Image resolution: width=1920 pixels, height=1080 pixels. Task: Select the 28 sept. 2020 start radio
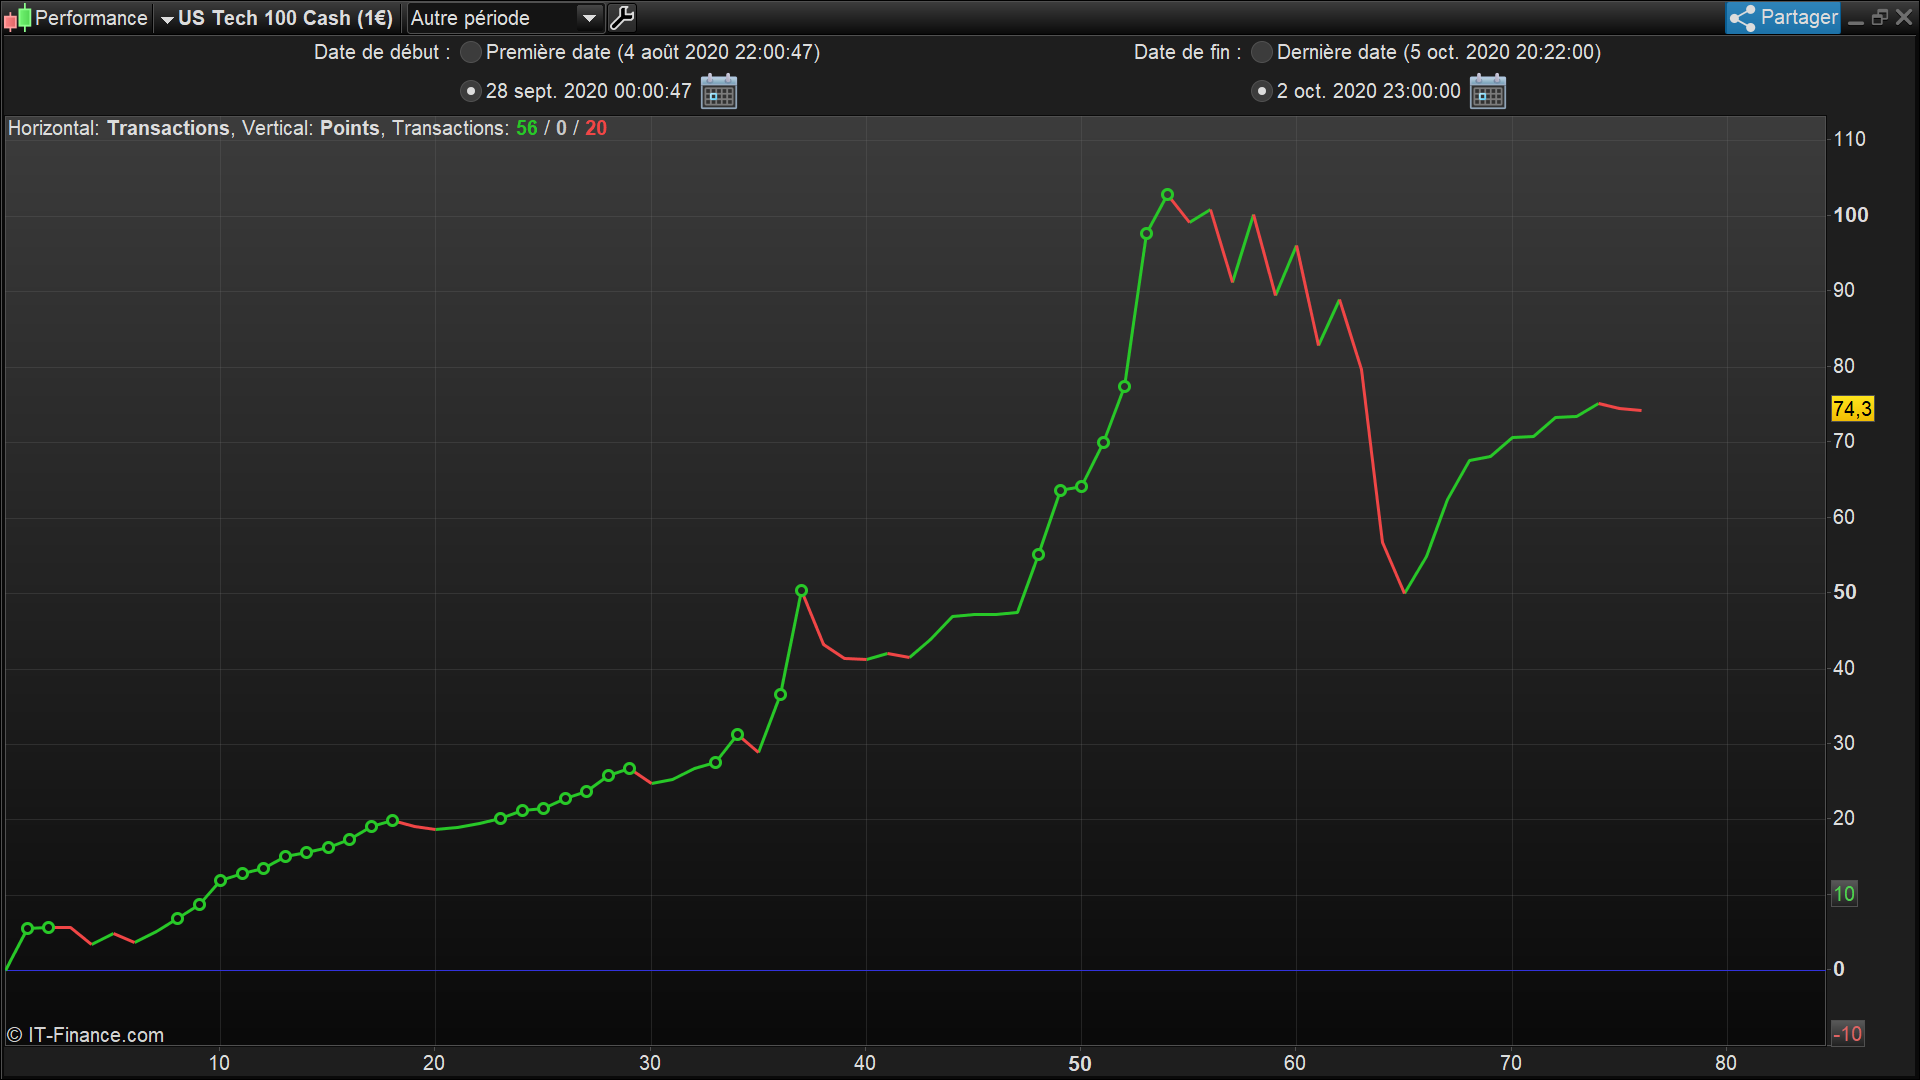(x=471, y=91)
